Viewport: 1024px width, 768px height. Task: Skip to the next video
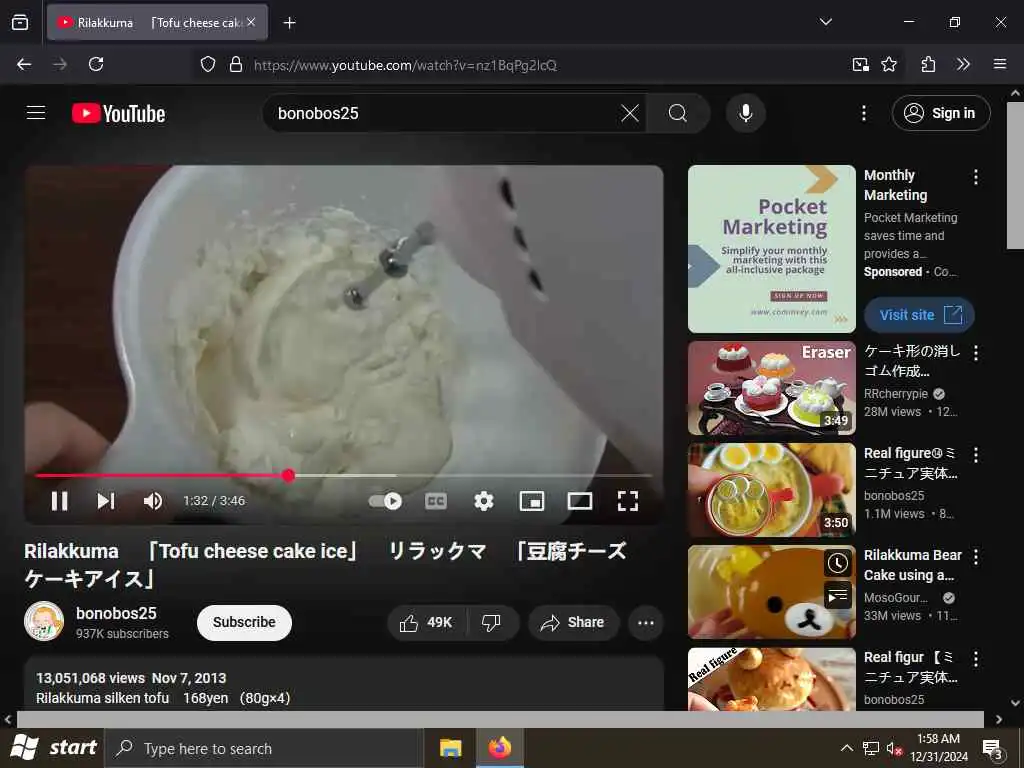[x=106, y=501]
